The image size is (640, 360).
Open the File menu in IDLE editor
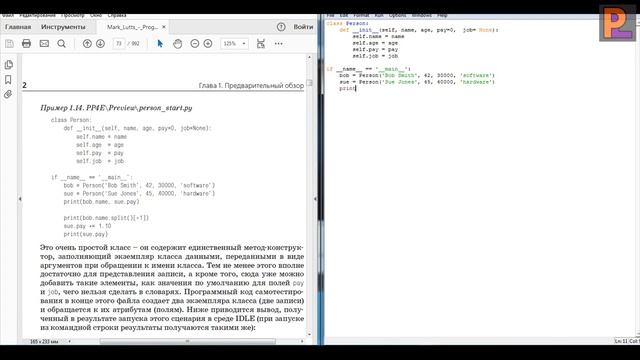tap(330, 16)
